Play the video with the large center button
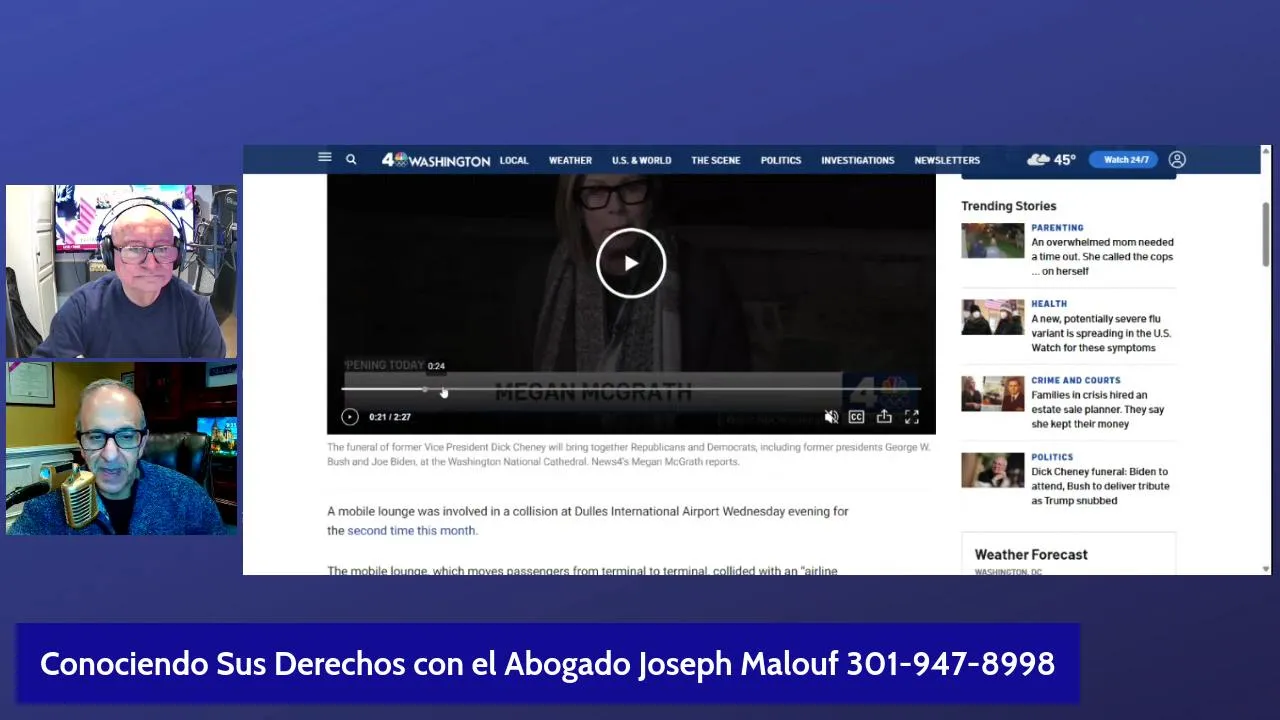The height and width of the screenshot is (720, 1280). 631,264
